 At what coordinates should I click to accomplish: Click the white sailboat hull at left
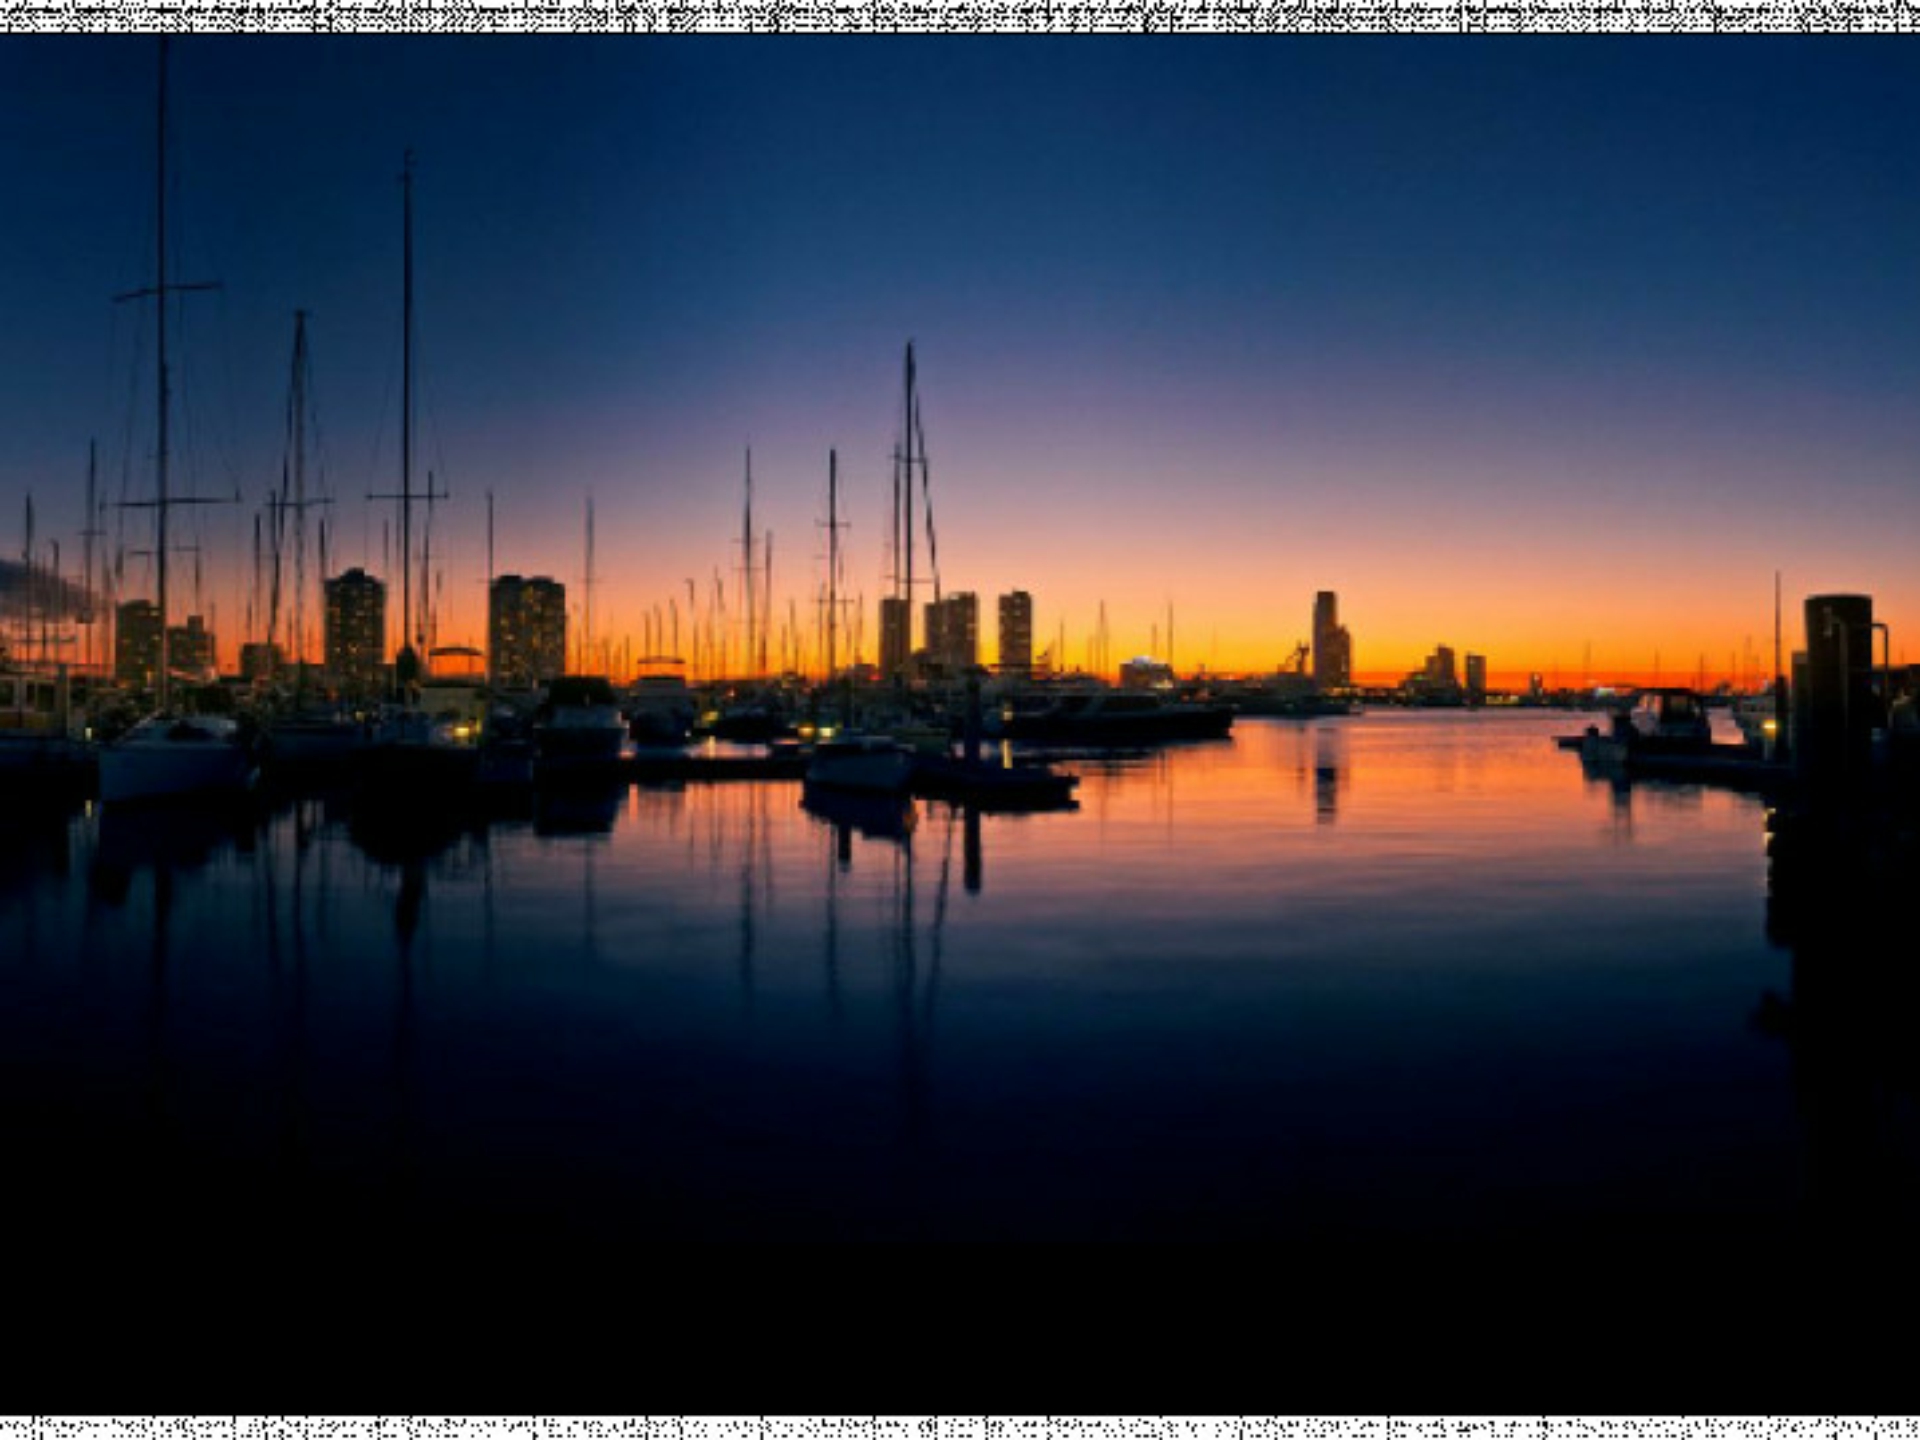coord(174,762)
